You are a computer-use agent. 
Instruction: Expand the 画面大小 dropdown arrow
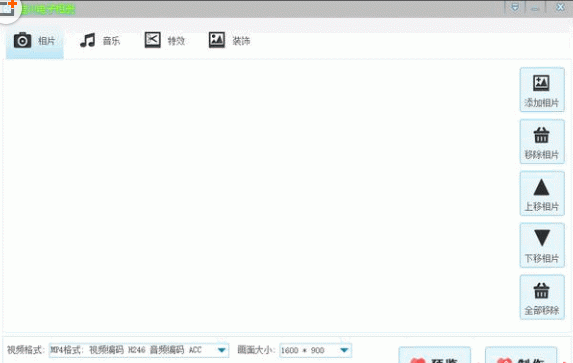pos(344,350)
